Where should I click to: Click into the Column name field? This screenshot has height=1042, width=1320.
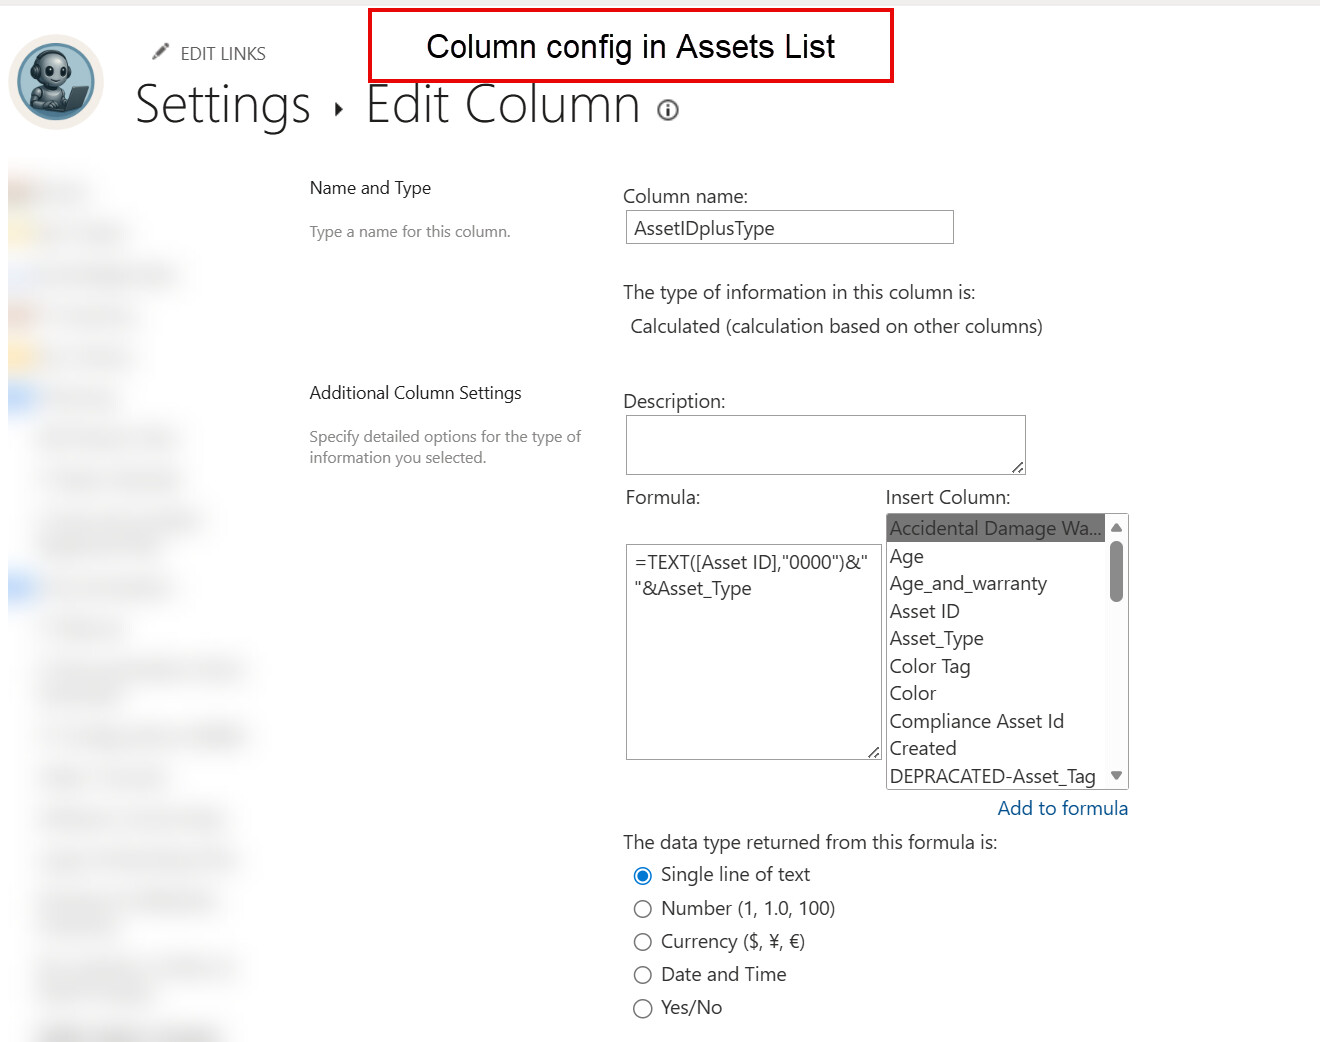click(789, 228)
